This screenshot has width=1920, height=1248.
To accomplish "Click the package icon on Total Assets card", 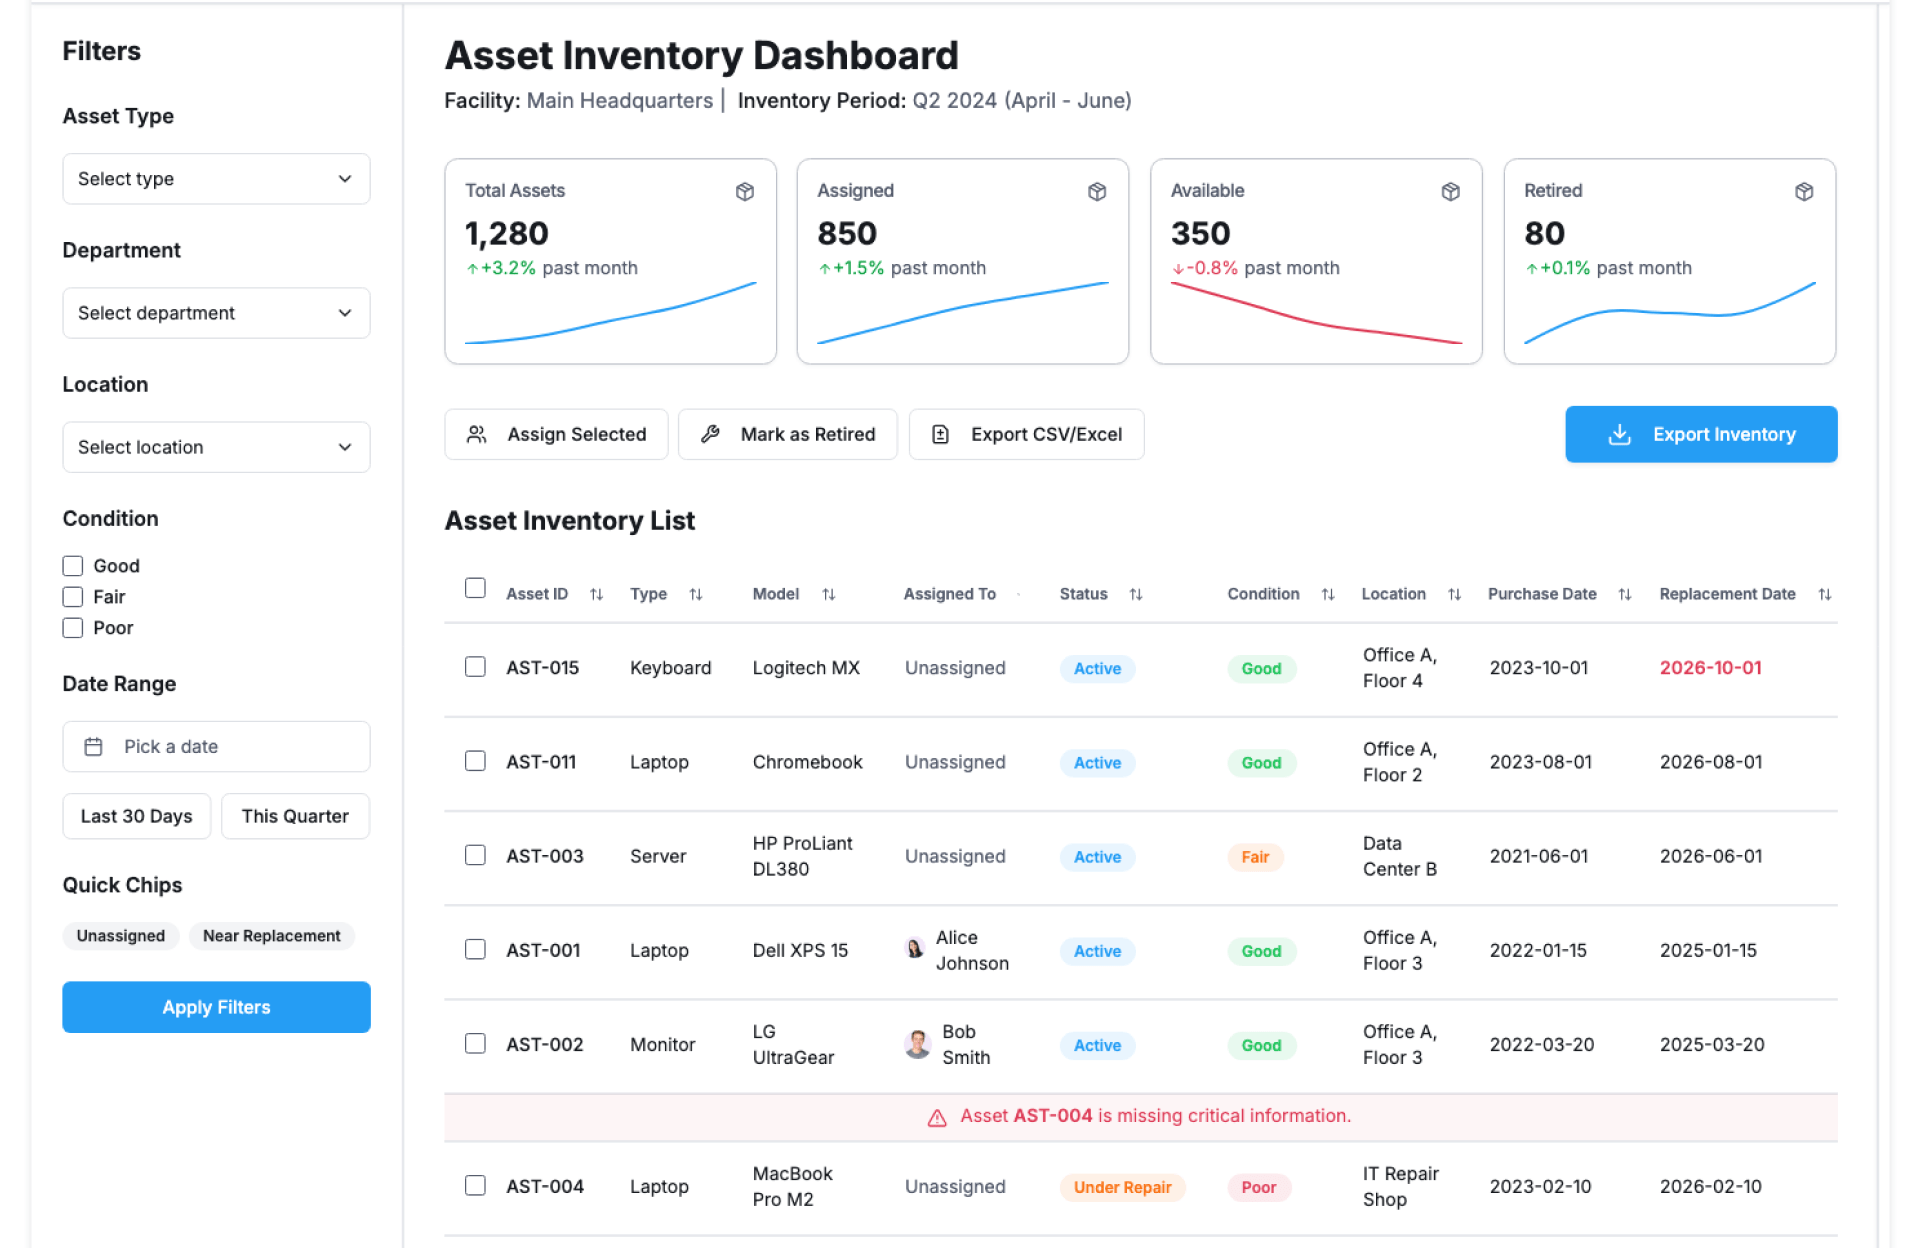I will pyautogui.click(x=744, y=191).
